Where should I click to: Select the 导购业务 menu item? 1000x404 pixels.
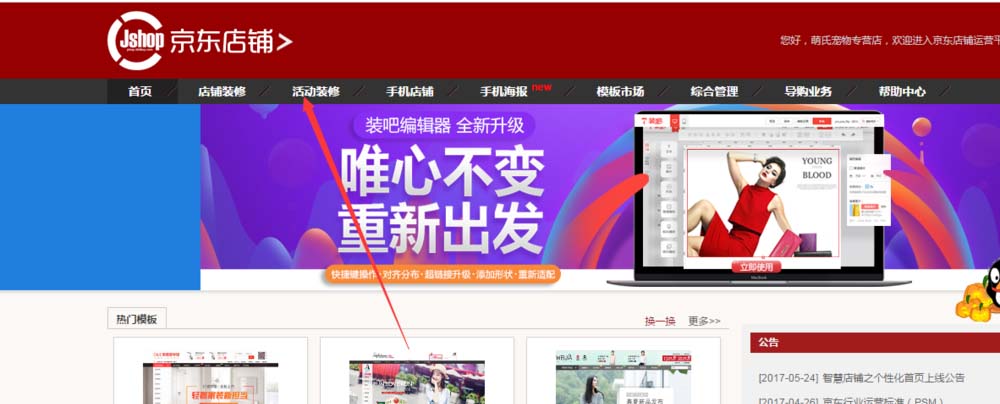pyautogui.click(x=808, y=91)
